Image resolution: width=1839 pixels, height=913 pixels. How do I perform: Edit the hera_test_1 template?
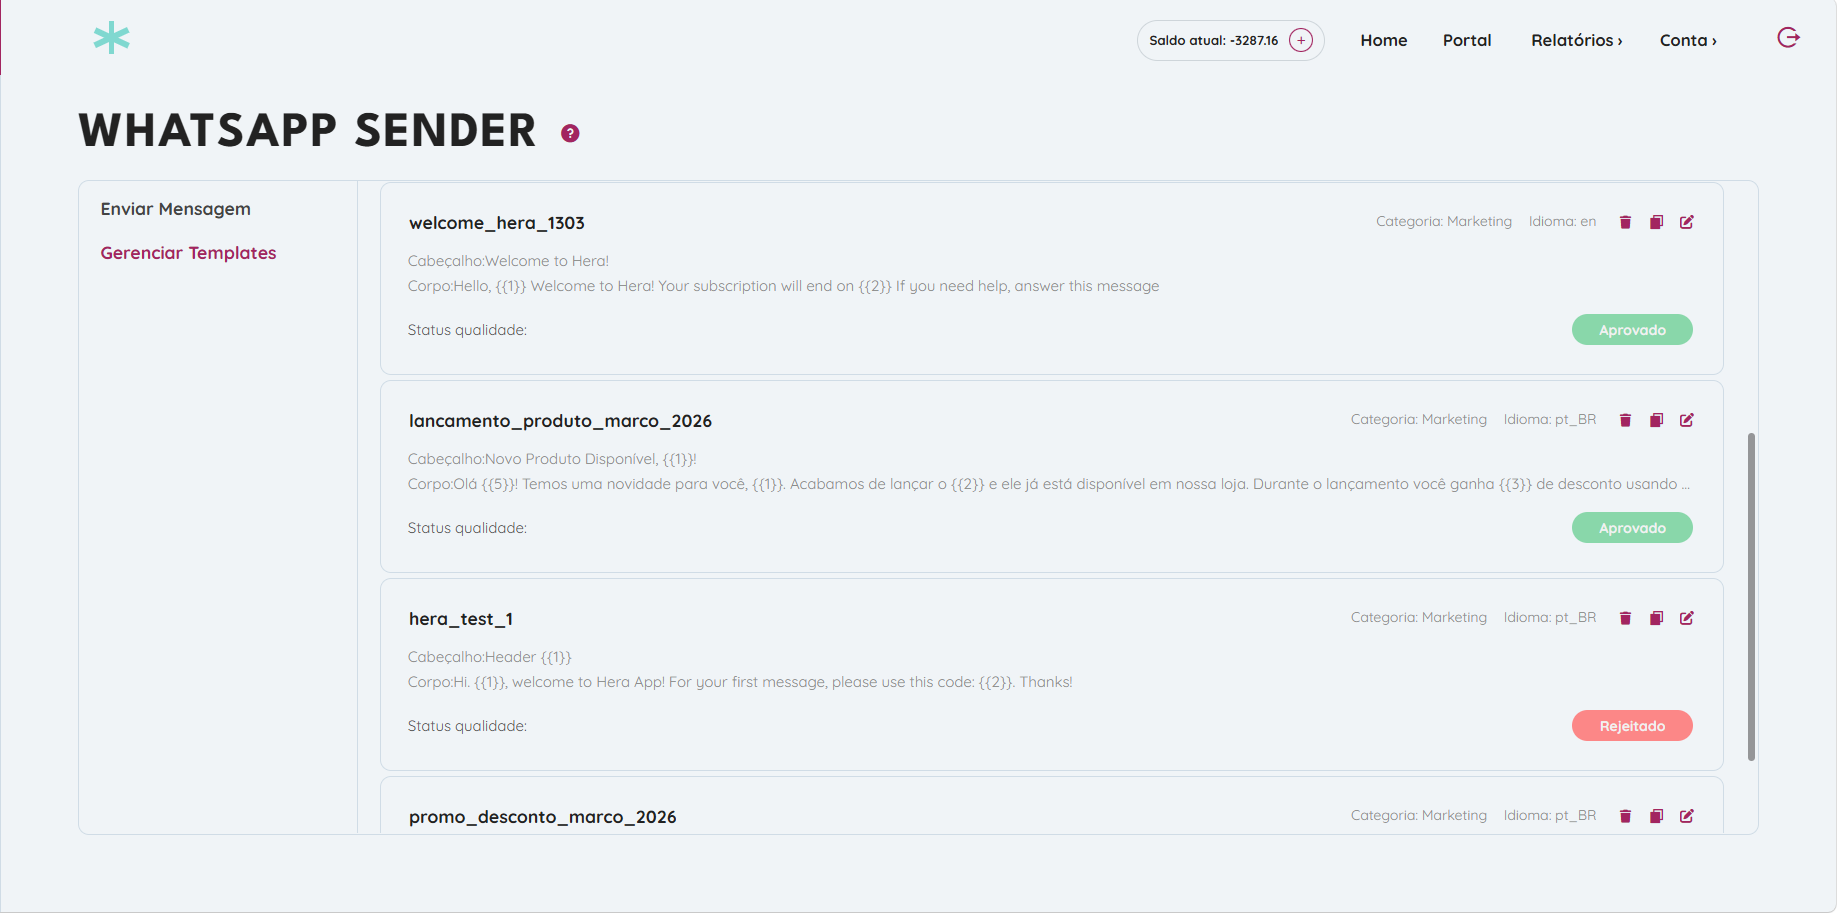(1687, 618)
